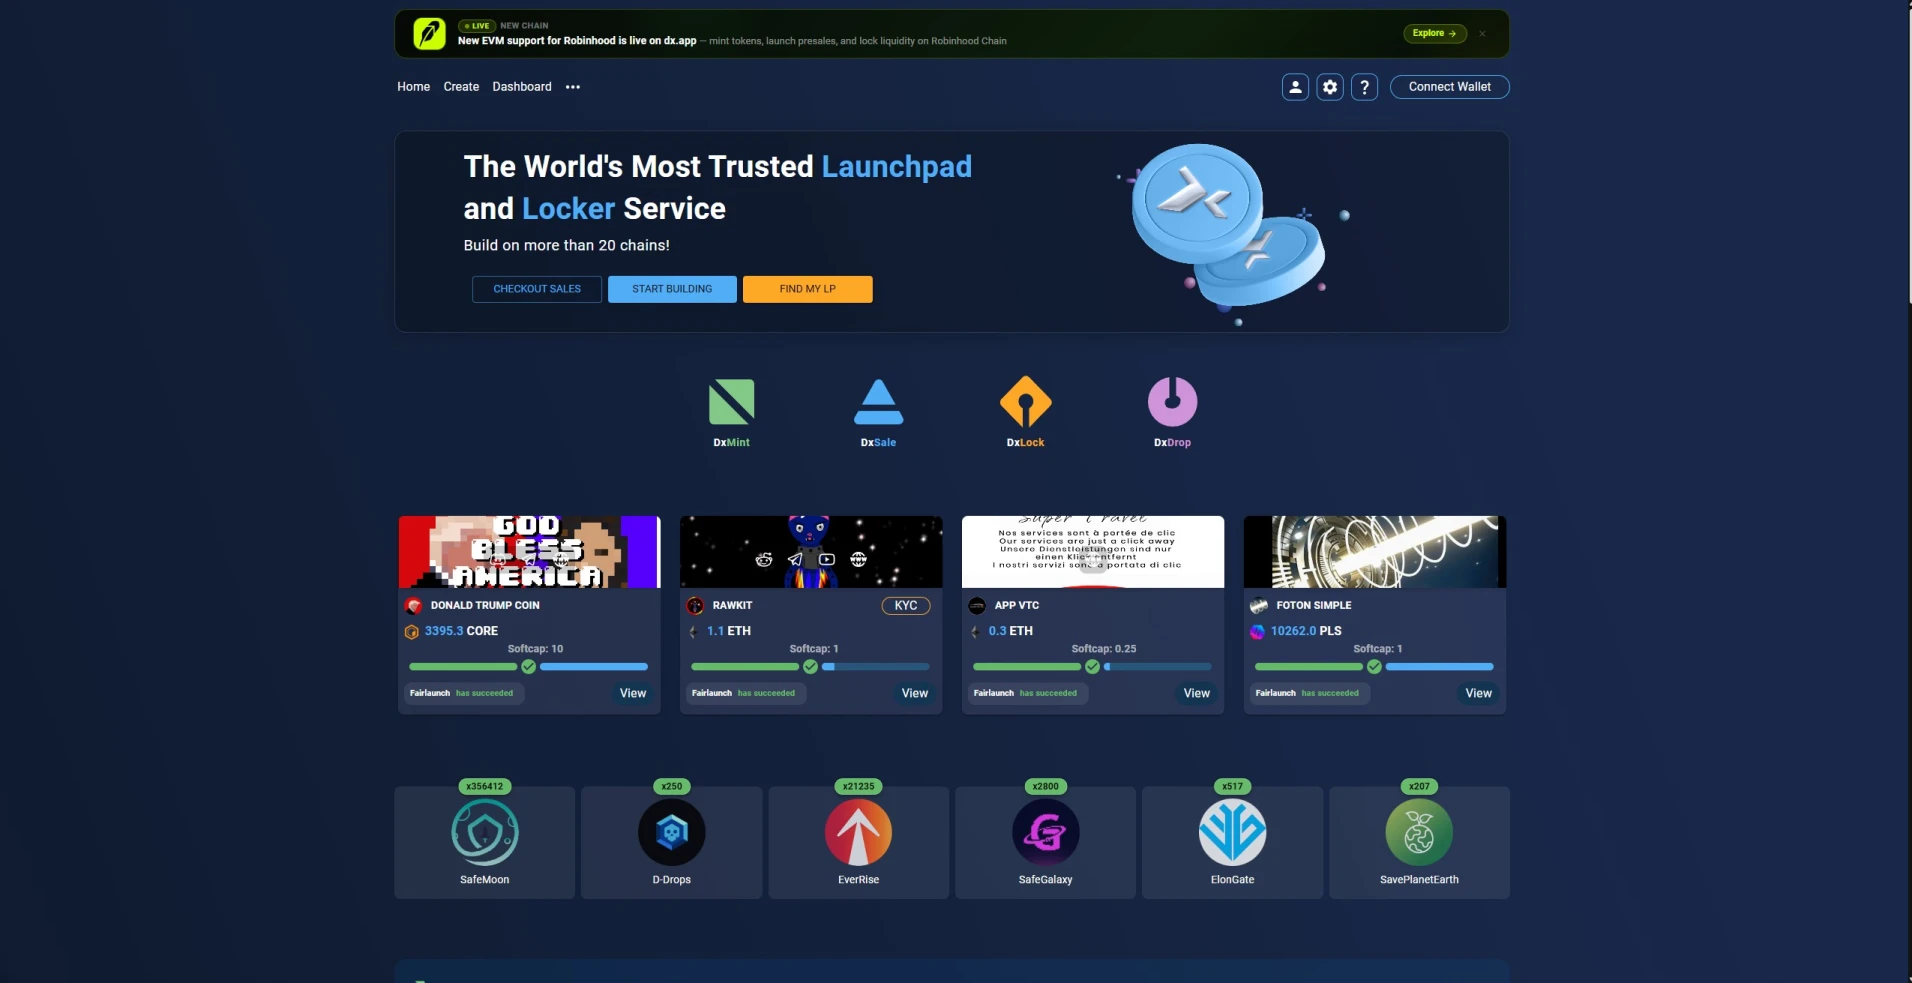Screen dimensions: 1912x983
Task: Click the FIND MY LP button
Action: click(x=808, y=289)
